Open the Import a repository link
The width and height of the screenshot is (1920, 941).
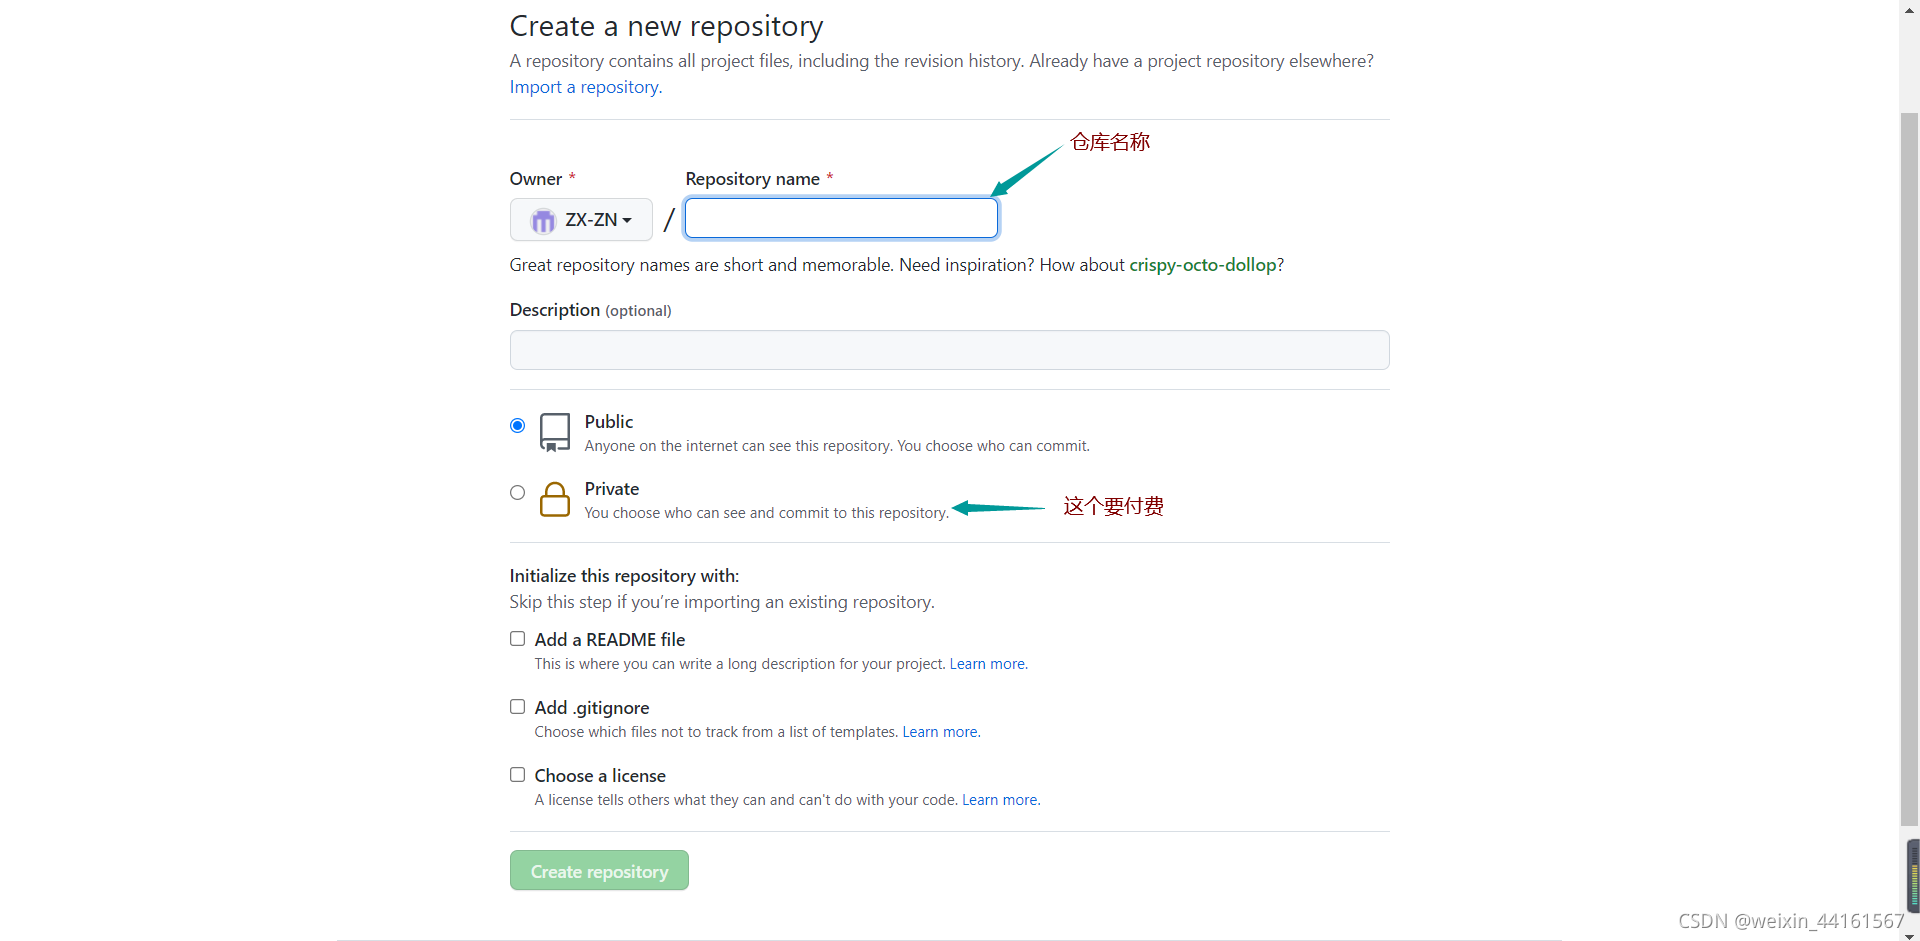[x=586, y=87]
